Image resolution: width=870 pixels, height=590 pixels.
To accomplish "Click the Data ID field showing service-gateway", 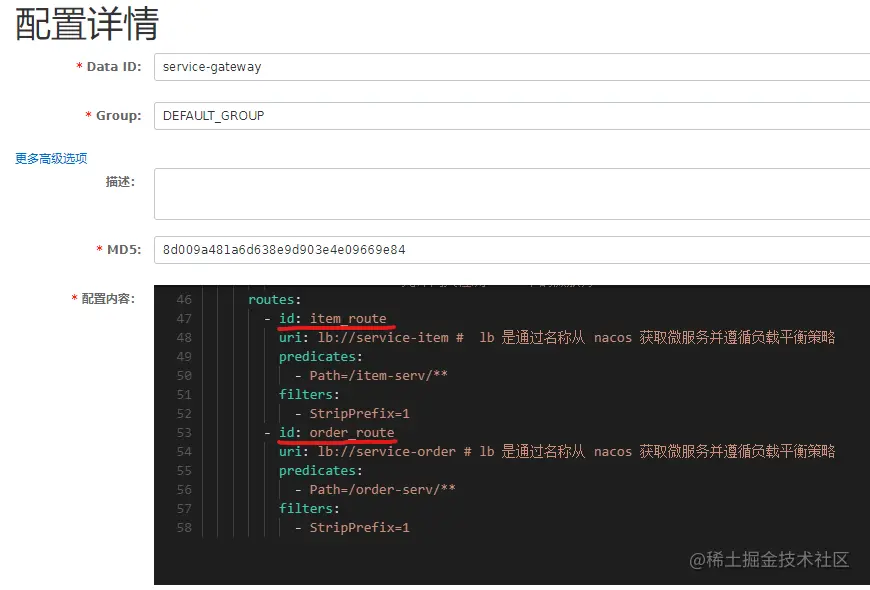I will (x=512, y=67).
